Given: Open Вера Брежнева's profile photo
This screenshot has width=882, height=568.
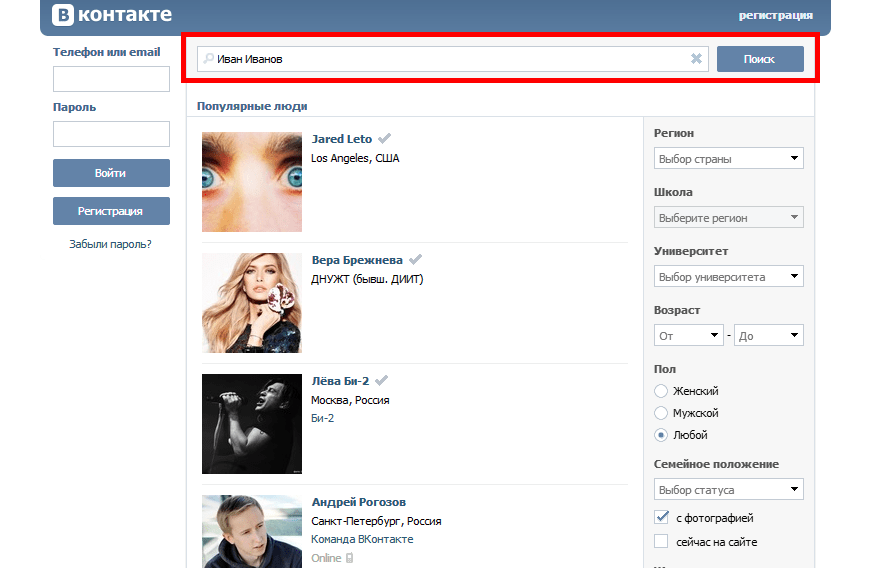Looking at the screenshot, I should tap(252, 303).
